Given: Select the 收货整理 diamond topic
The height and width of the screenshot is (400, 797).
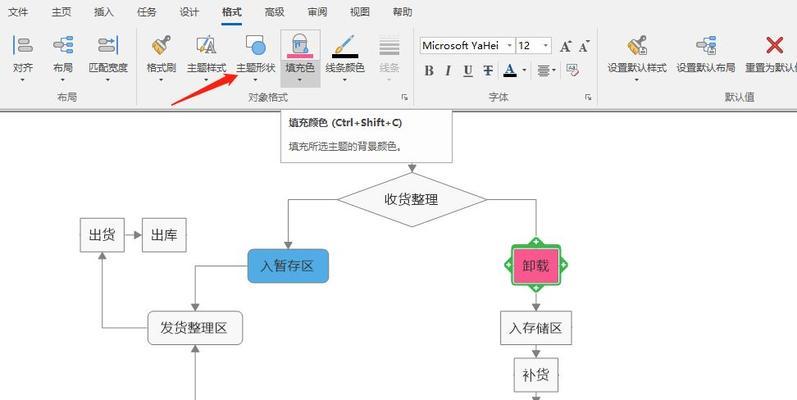Looking at the screenshot, I should click(412, 200).
